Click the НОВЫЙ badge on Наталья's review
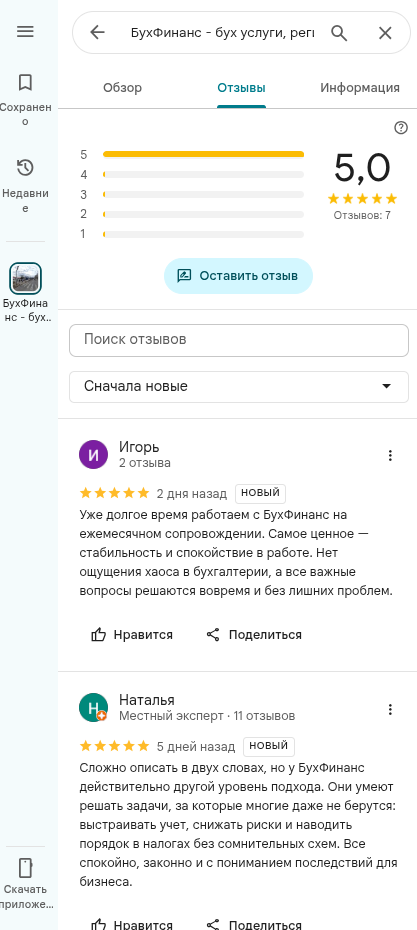Image resolution: width=417 pixels, height=930 pixels. coord(269,746)
